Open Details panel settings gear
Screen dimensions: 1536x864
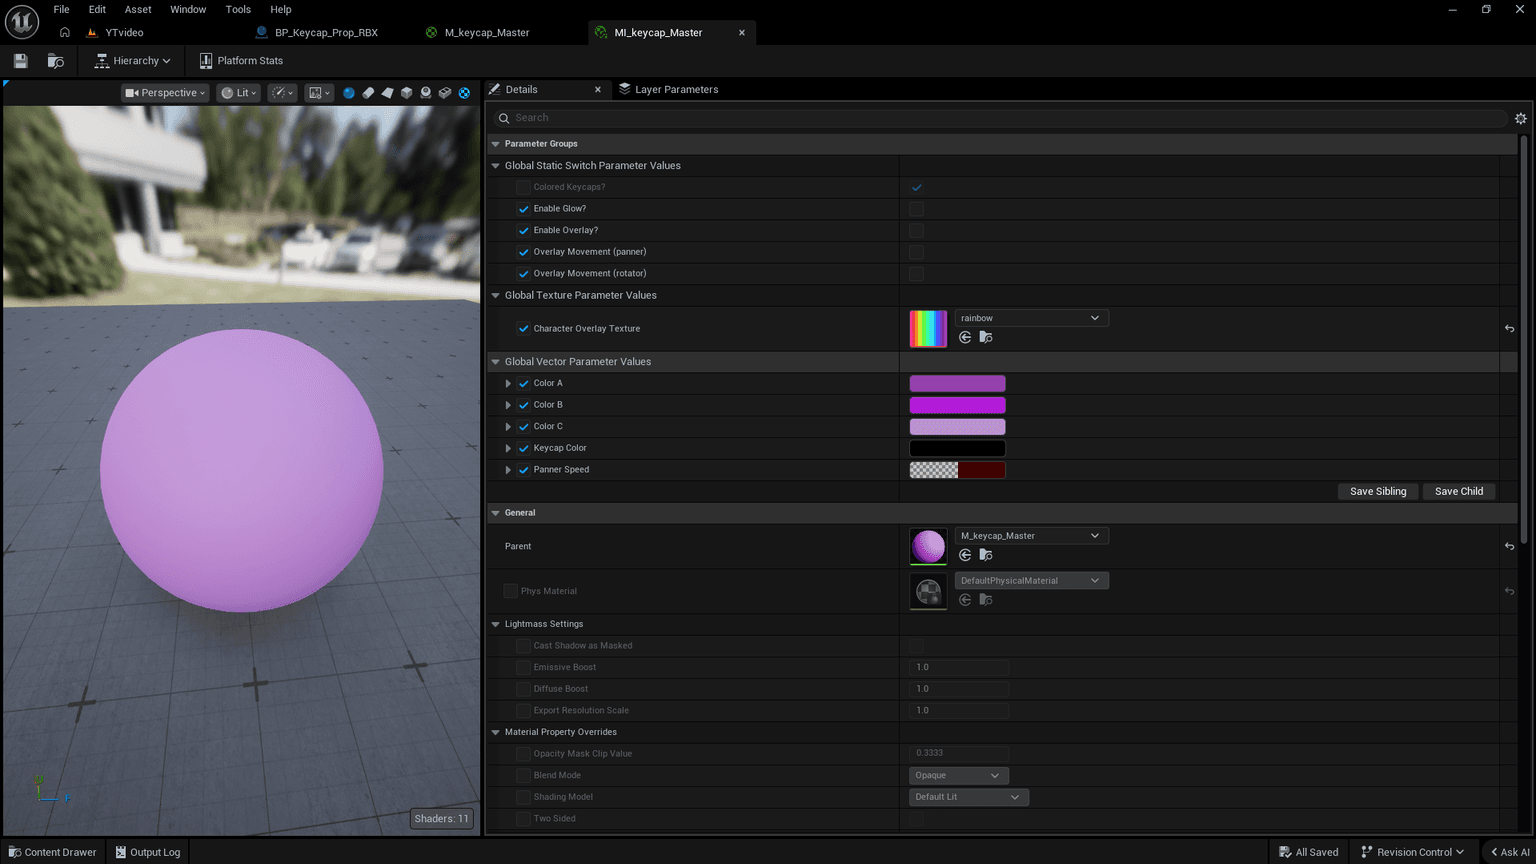tap(1521, 118)
